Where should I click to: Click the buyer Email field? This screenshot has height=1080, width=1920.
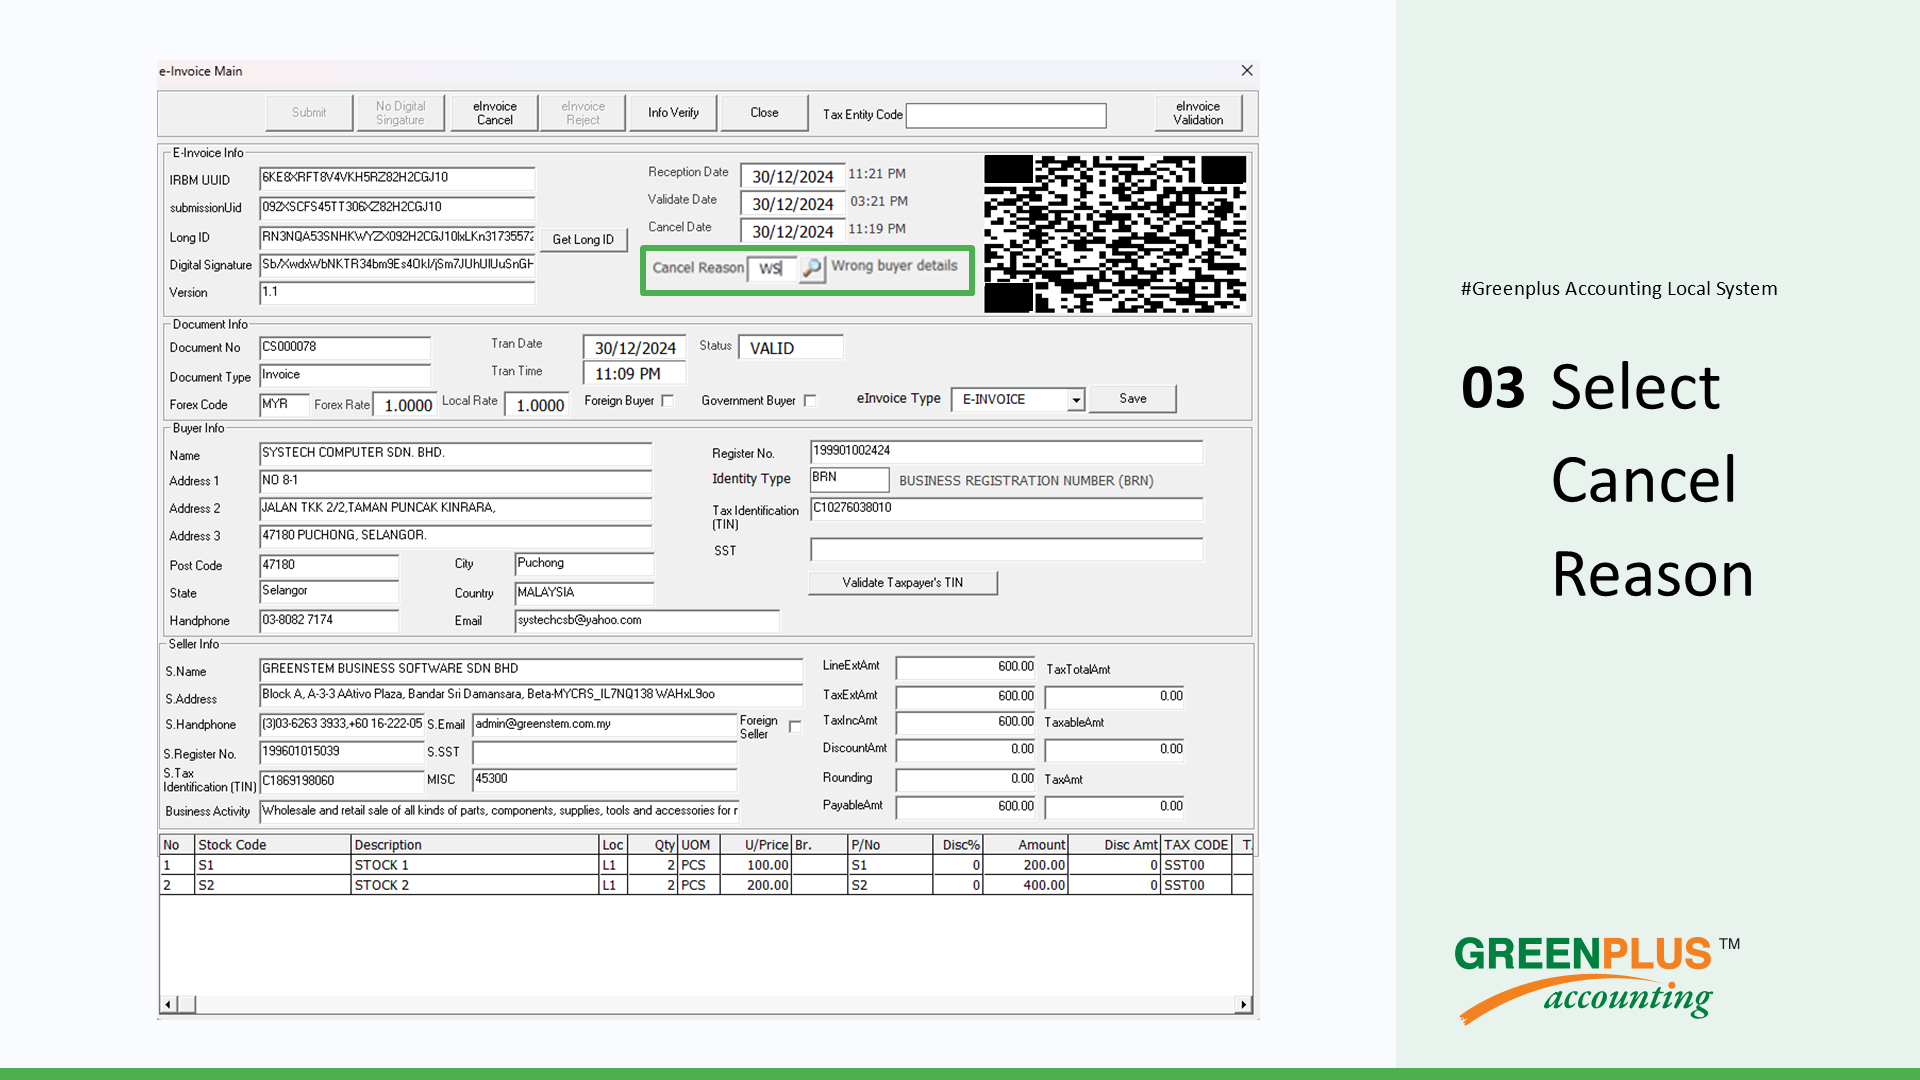647,620
